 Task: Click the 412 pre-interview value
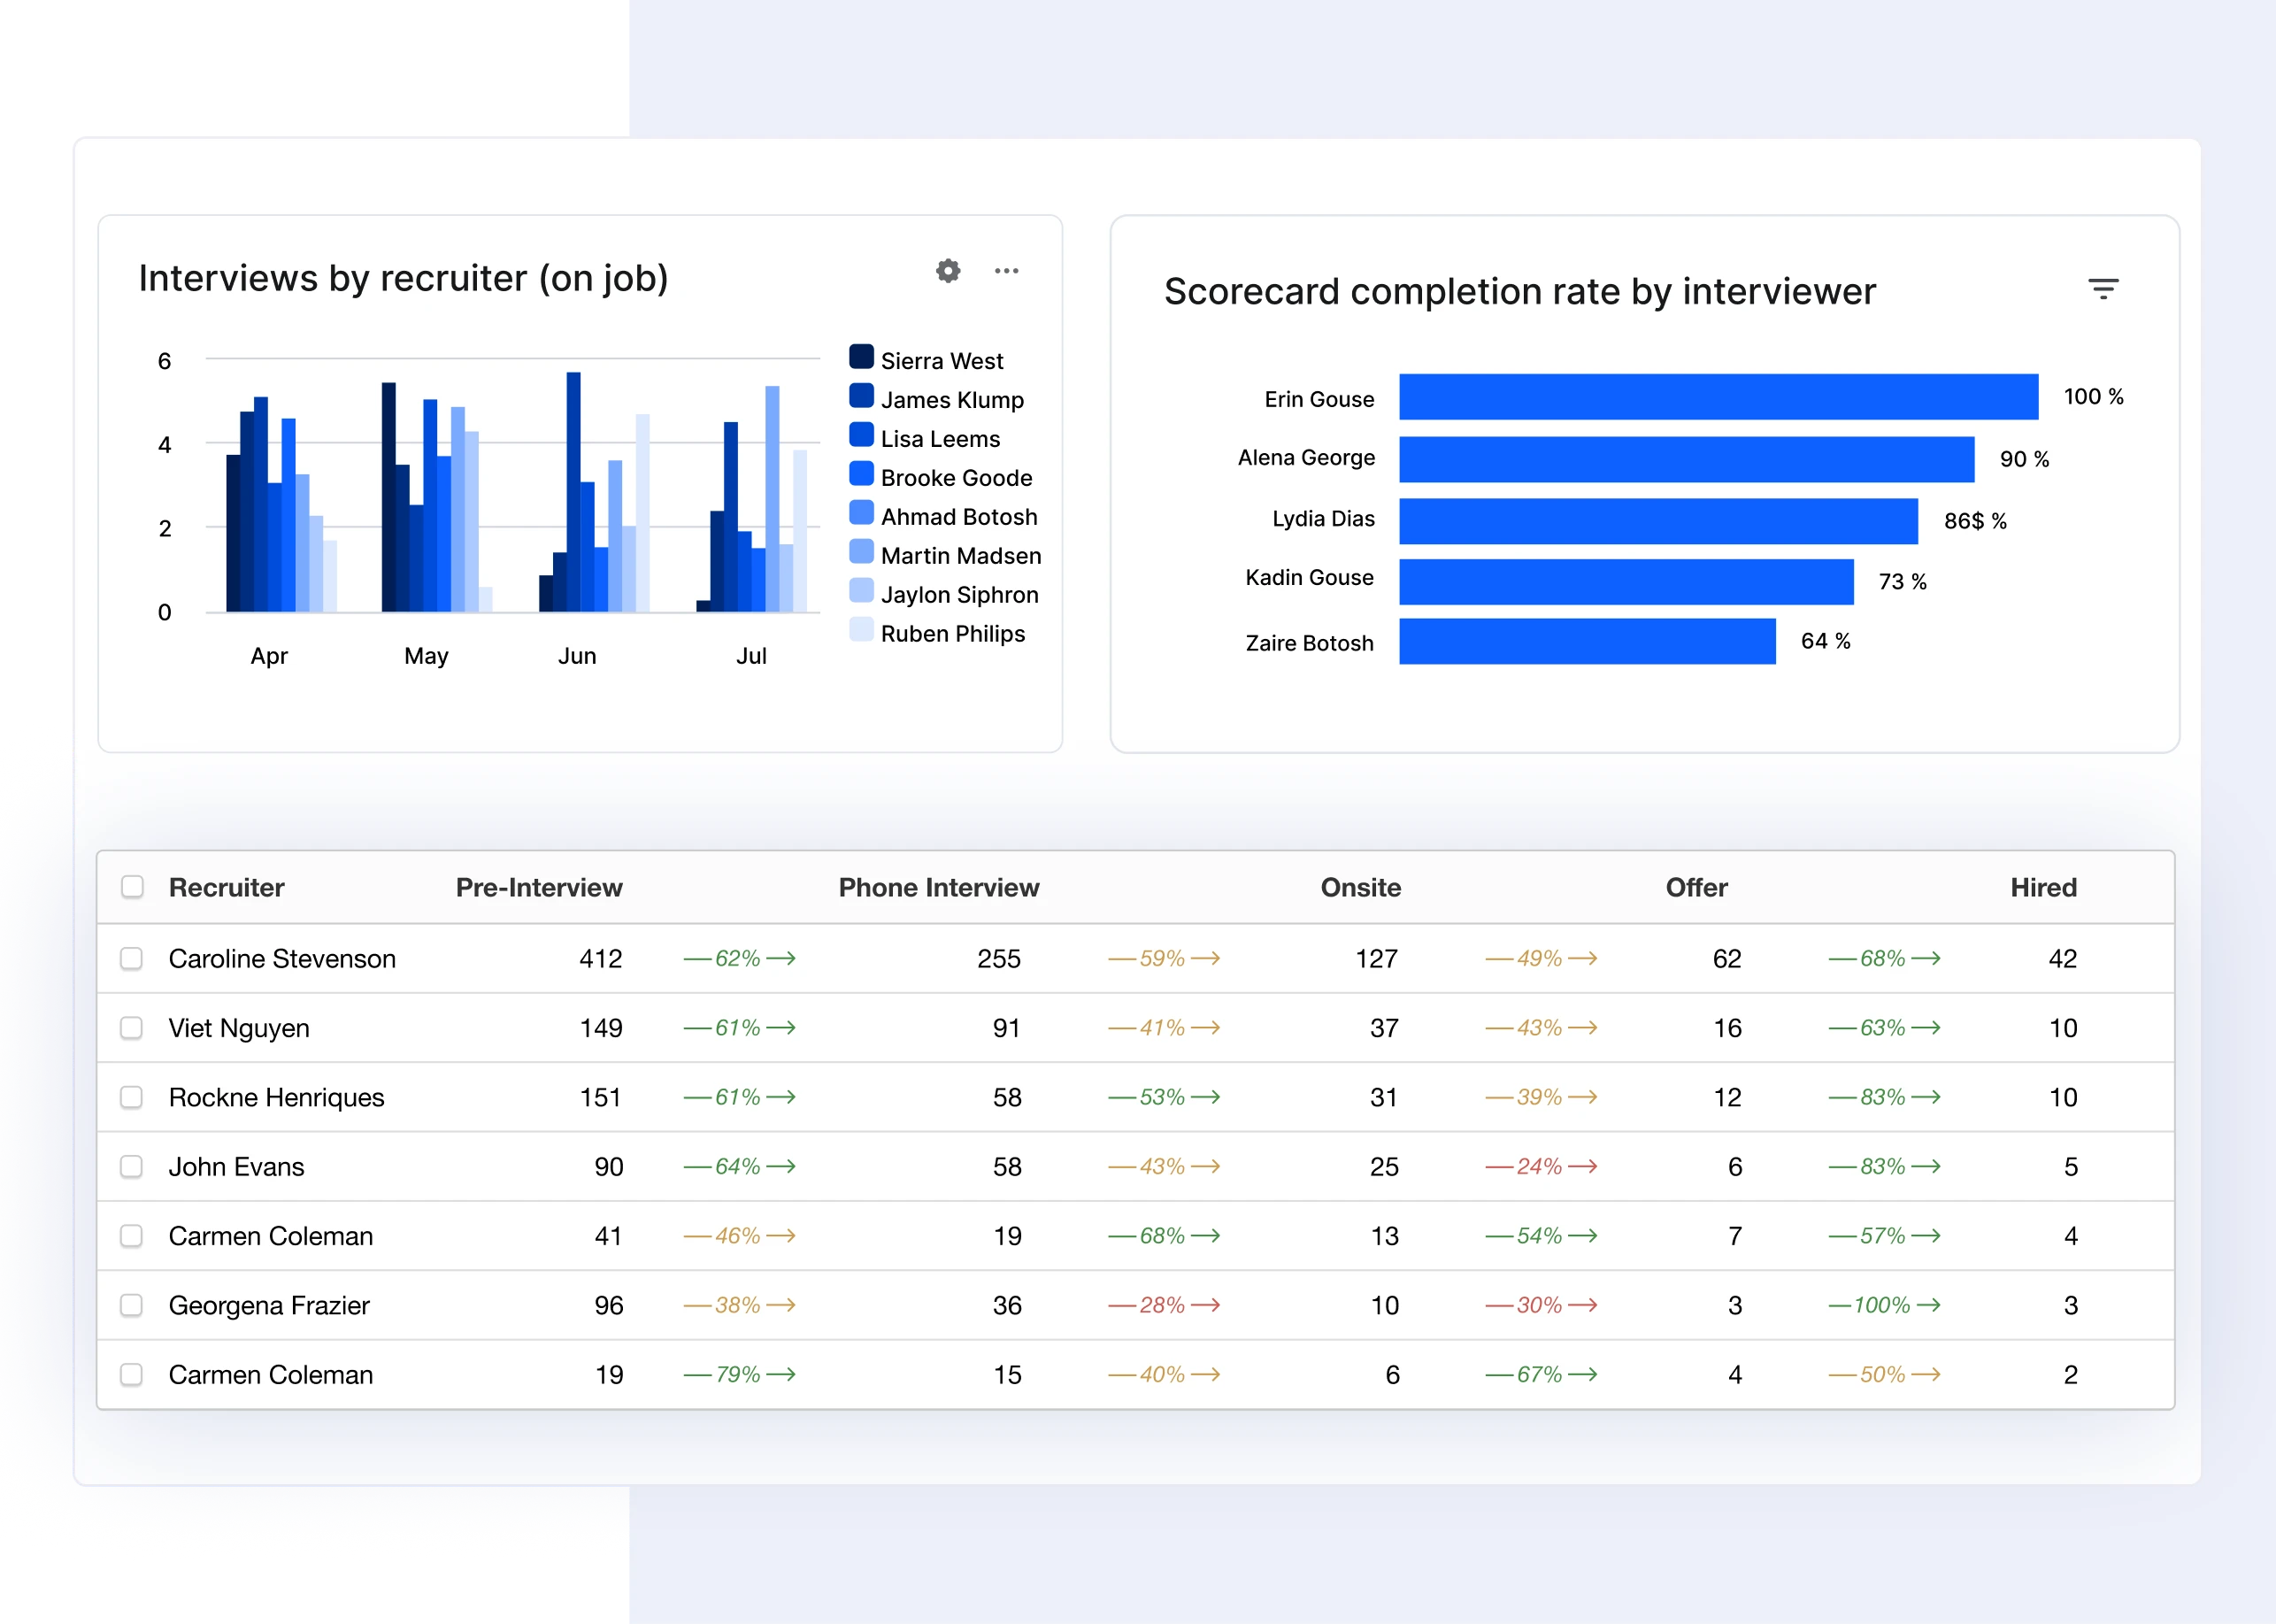click(601, 958)
